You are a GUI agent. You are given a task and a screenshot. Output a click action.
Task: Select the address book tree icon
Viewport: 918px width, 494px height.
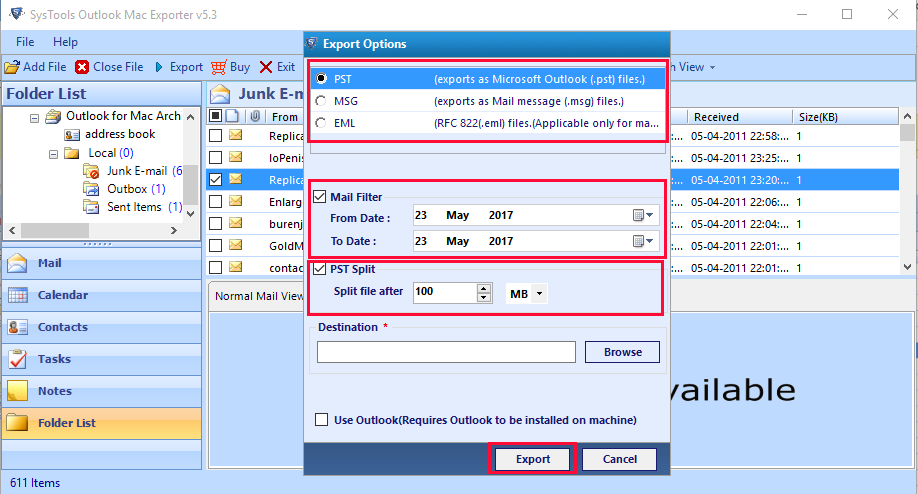[72, 135]
